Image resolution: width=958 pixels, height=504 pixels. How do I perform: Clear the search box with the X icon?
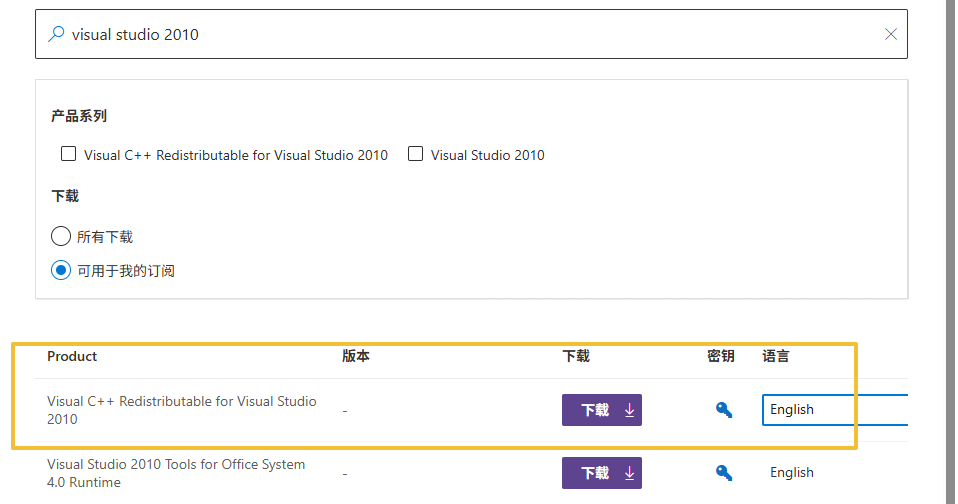(890, 34)
